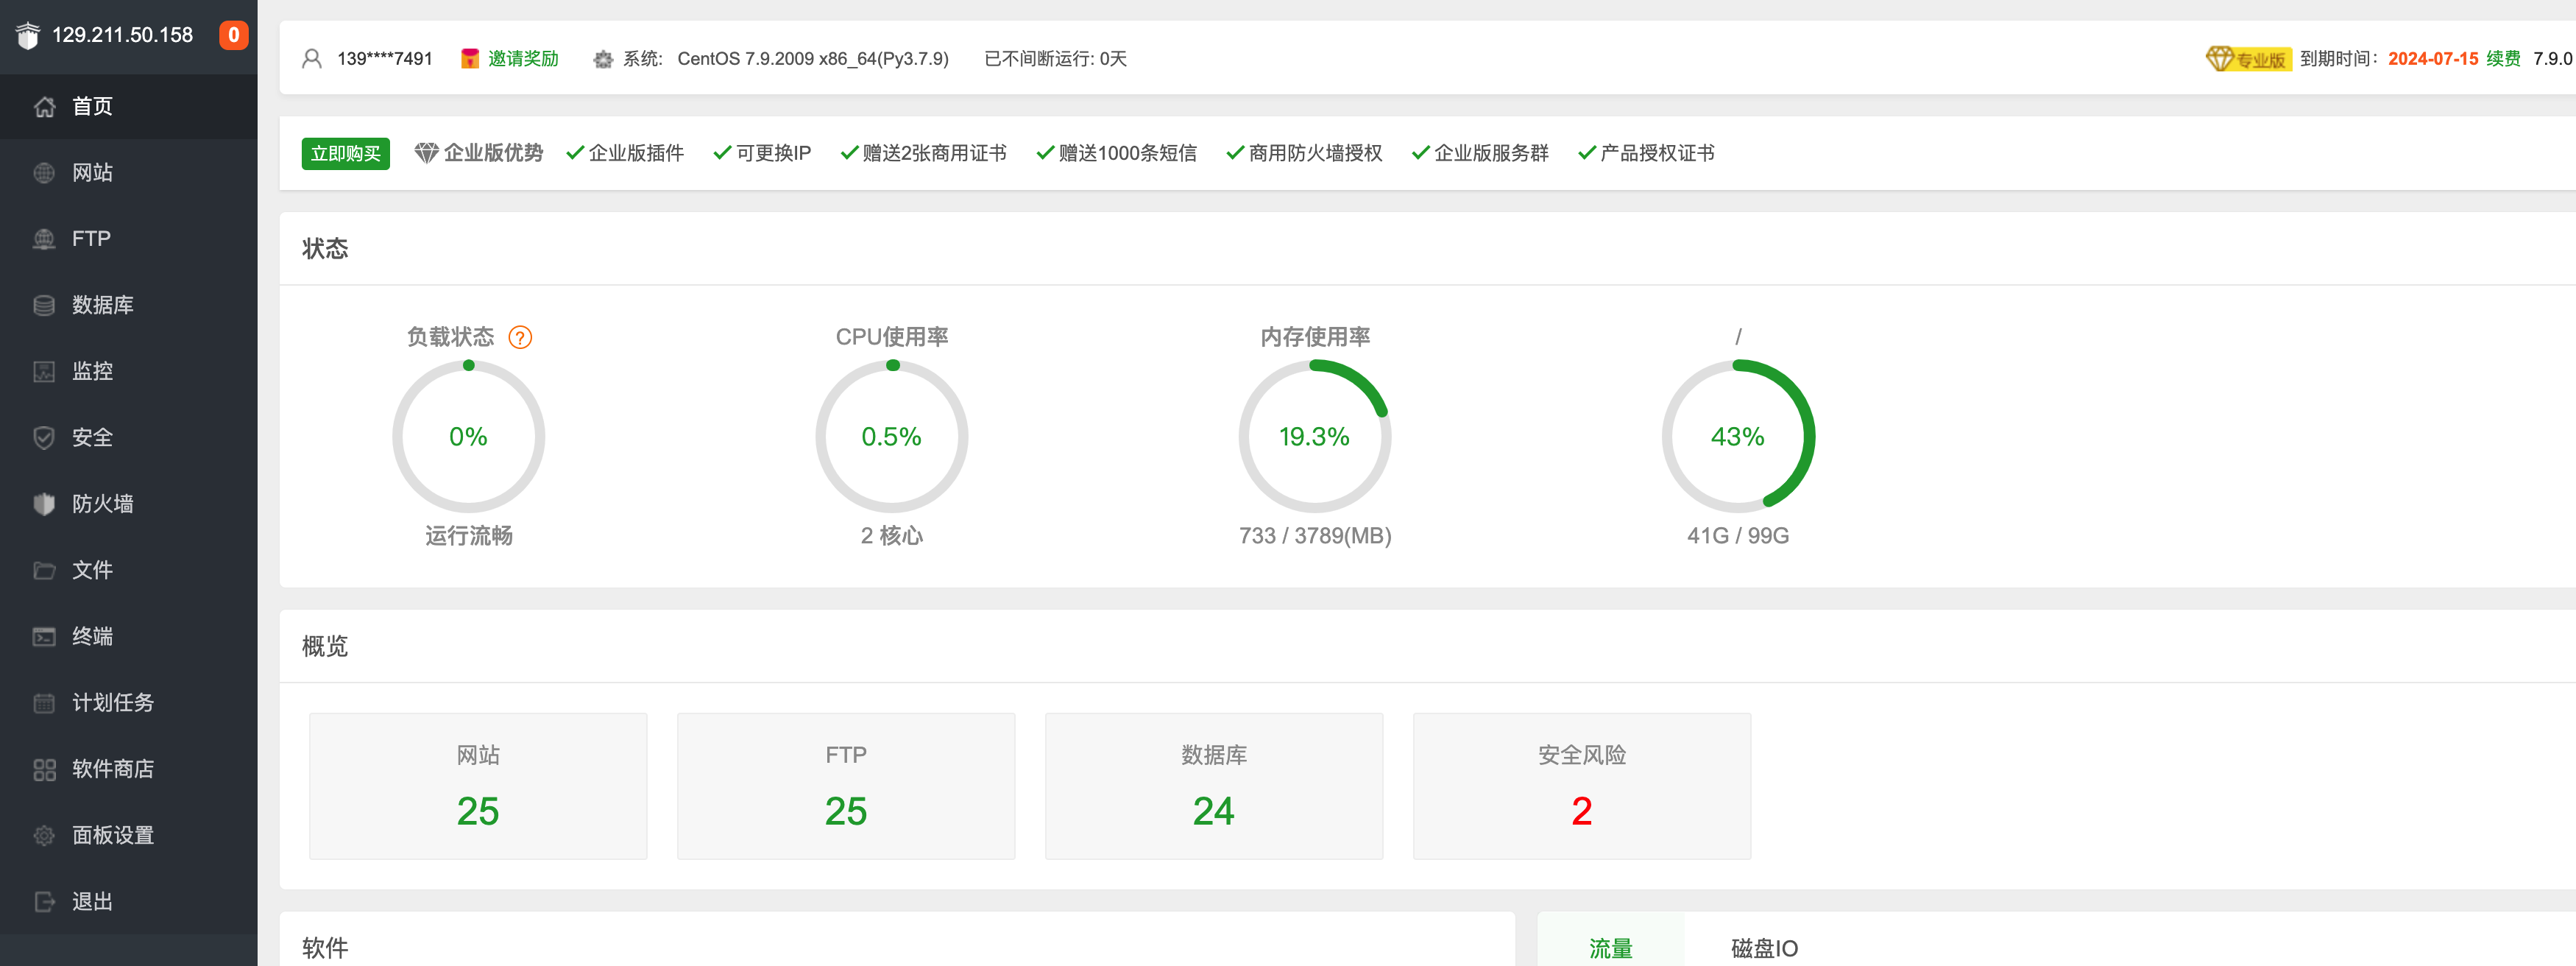Screen dimensions: 2576x966
Task: Click the account name 139****7491
Action: pos(385,58)
